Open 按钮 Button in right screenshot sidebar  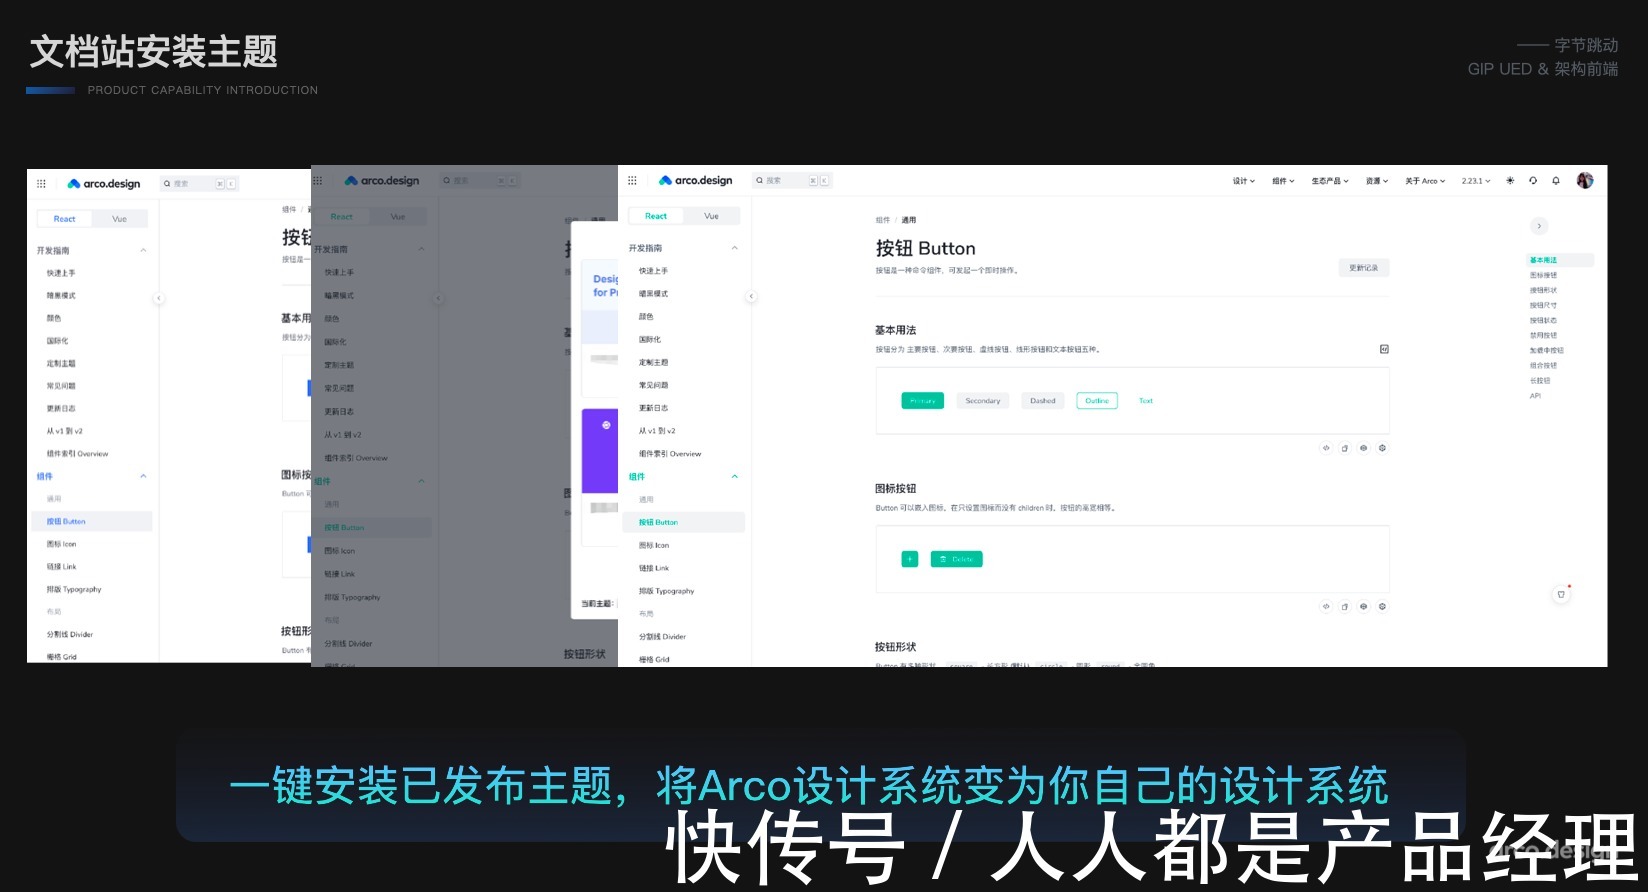pyautogui.click(x=684, y=522)
